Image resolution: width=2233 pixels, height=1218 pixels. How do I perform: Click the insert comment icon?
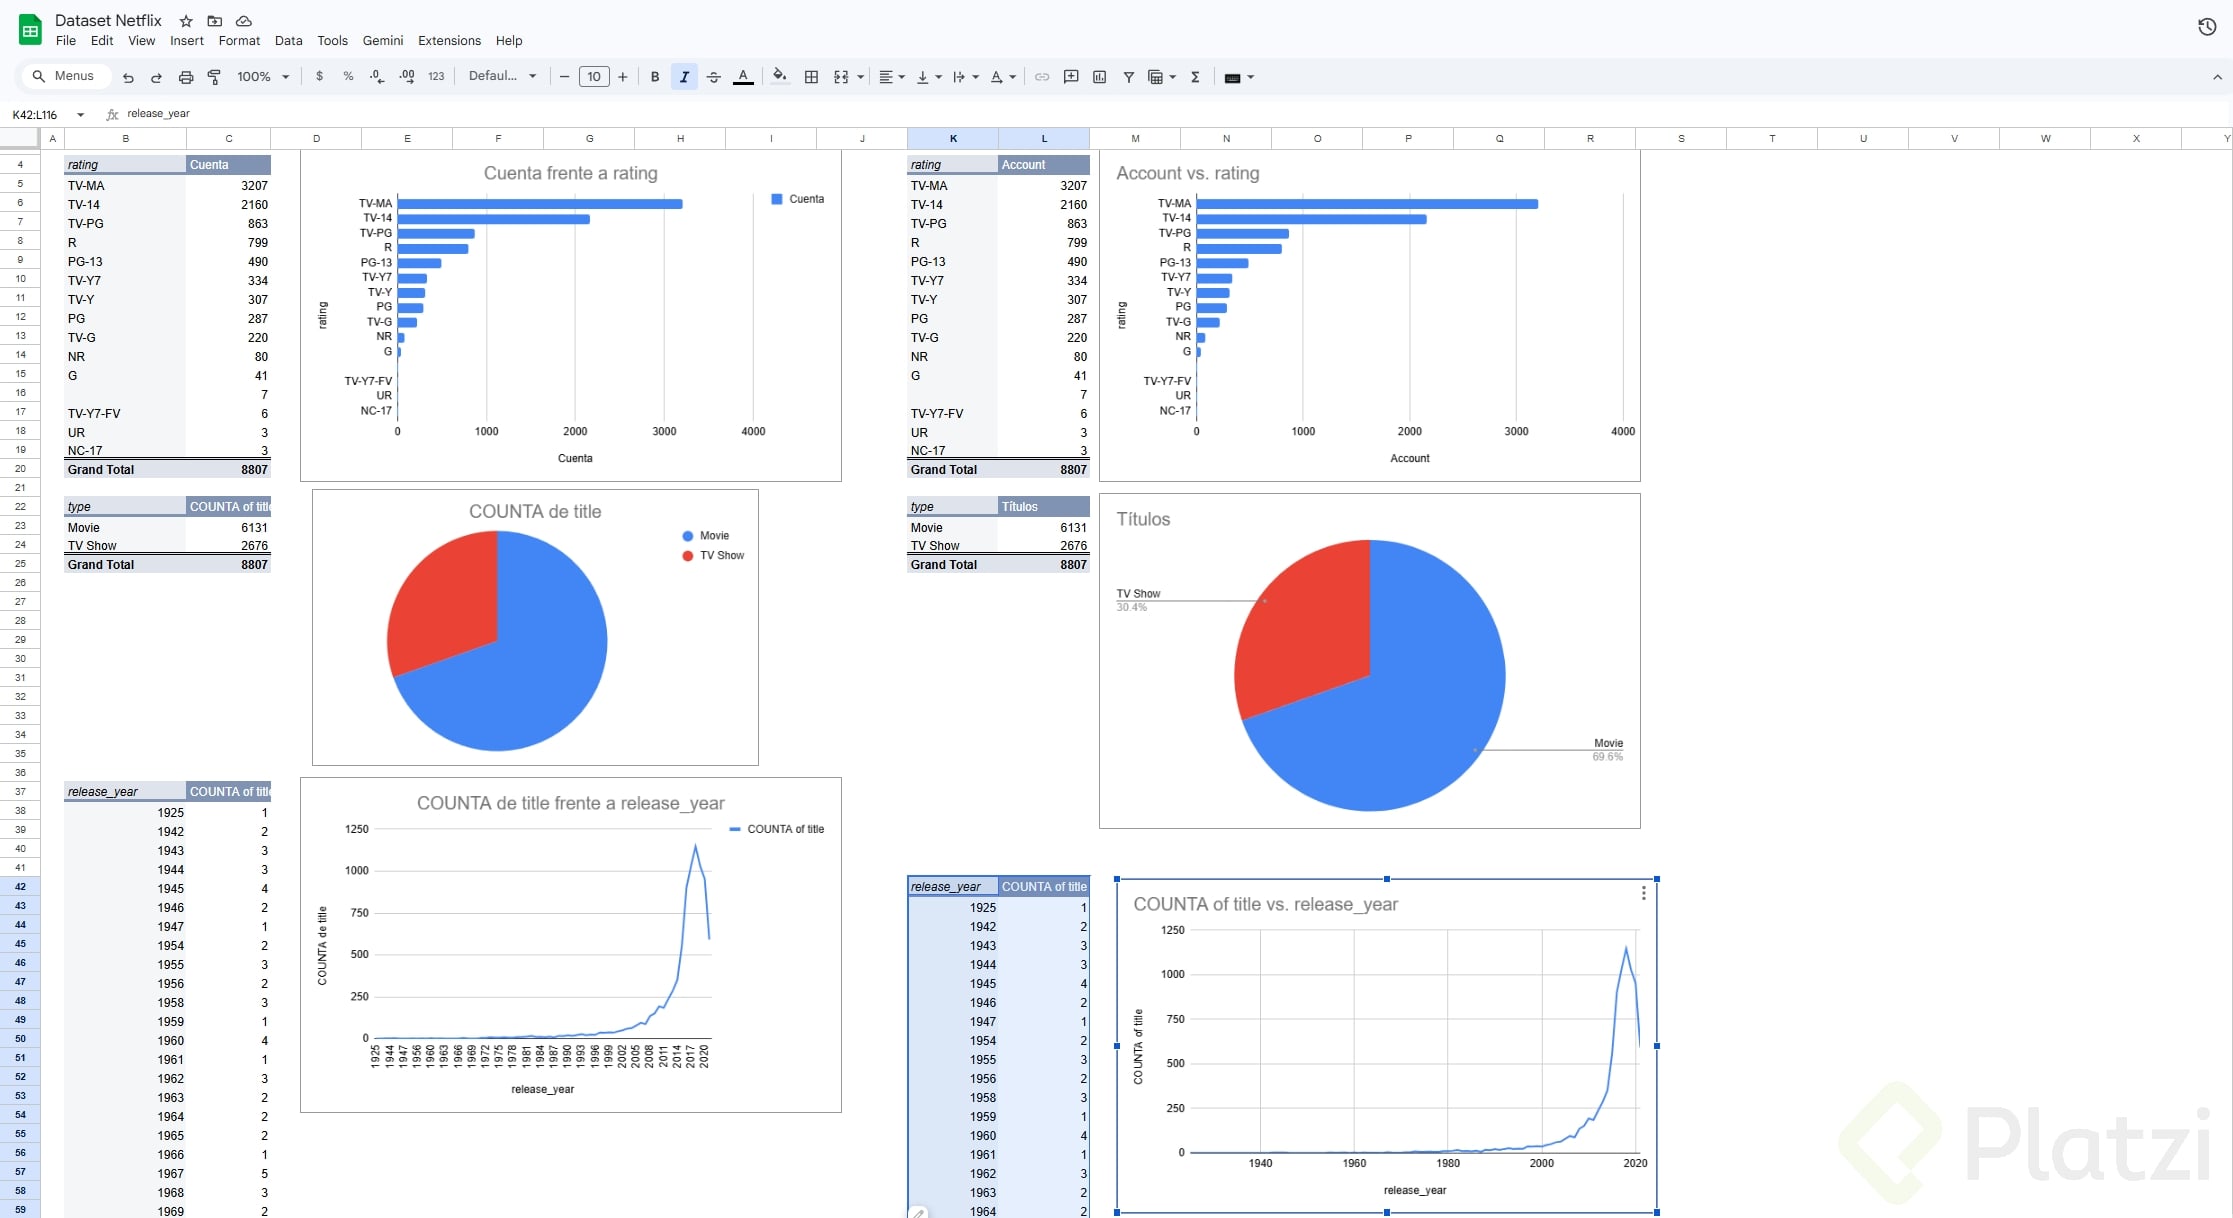click(1071, 77)
